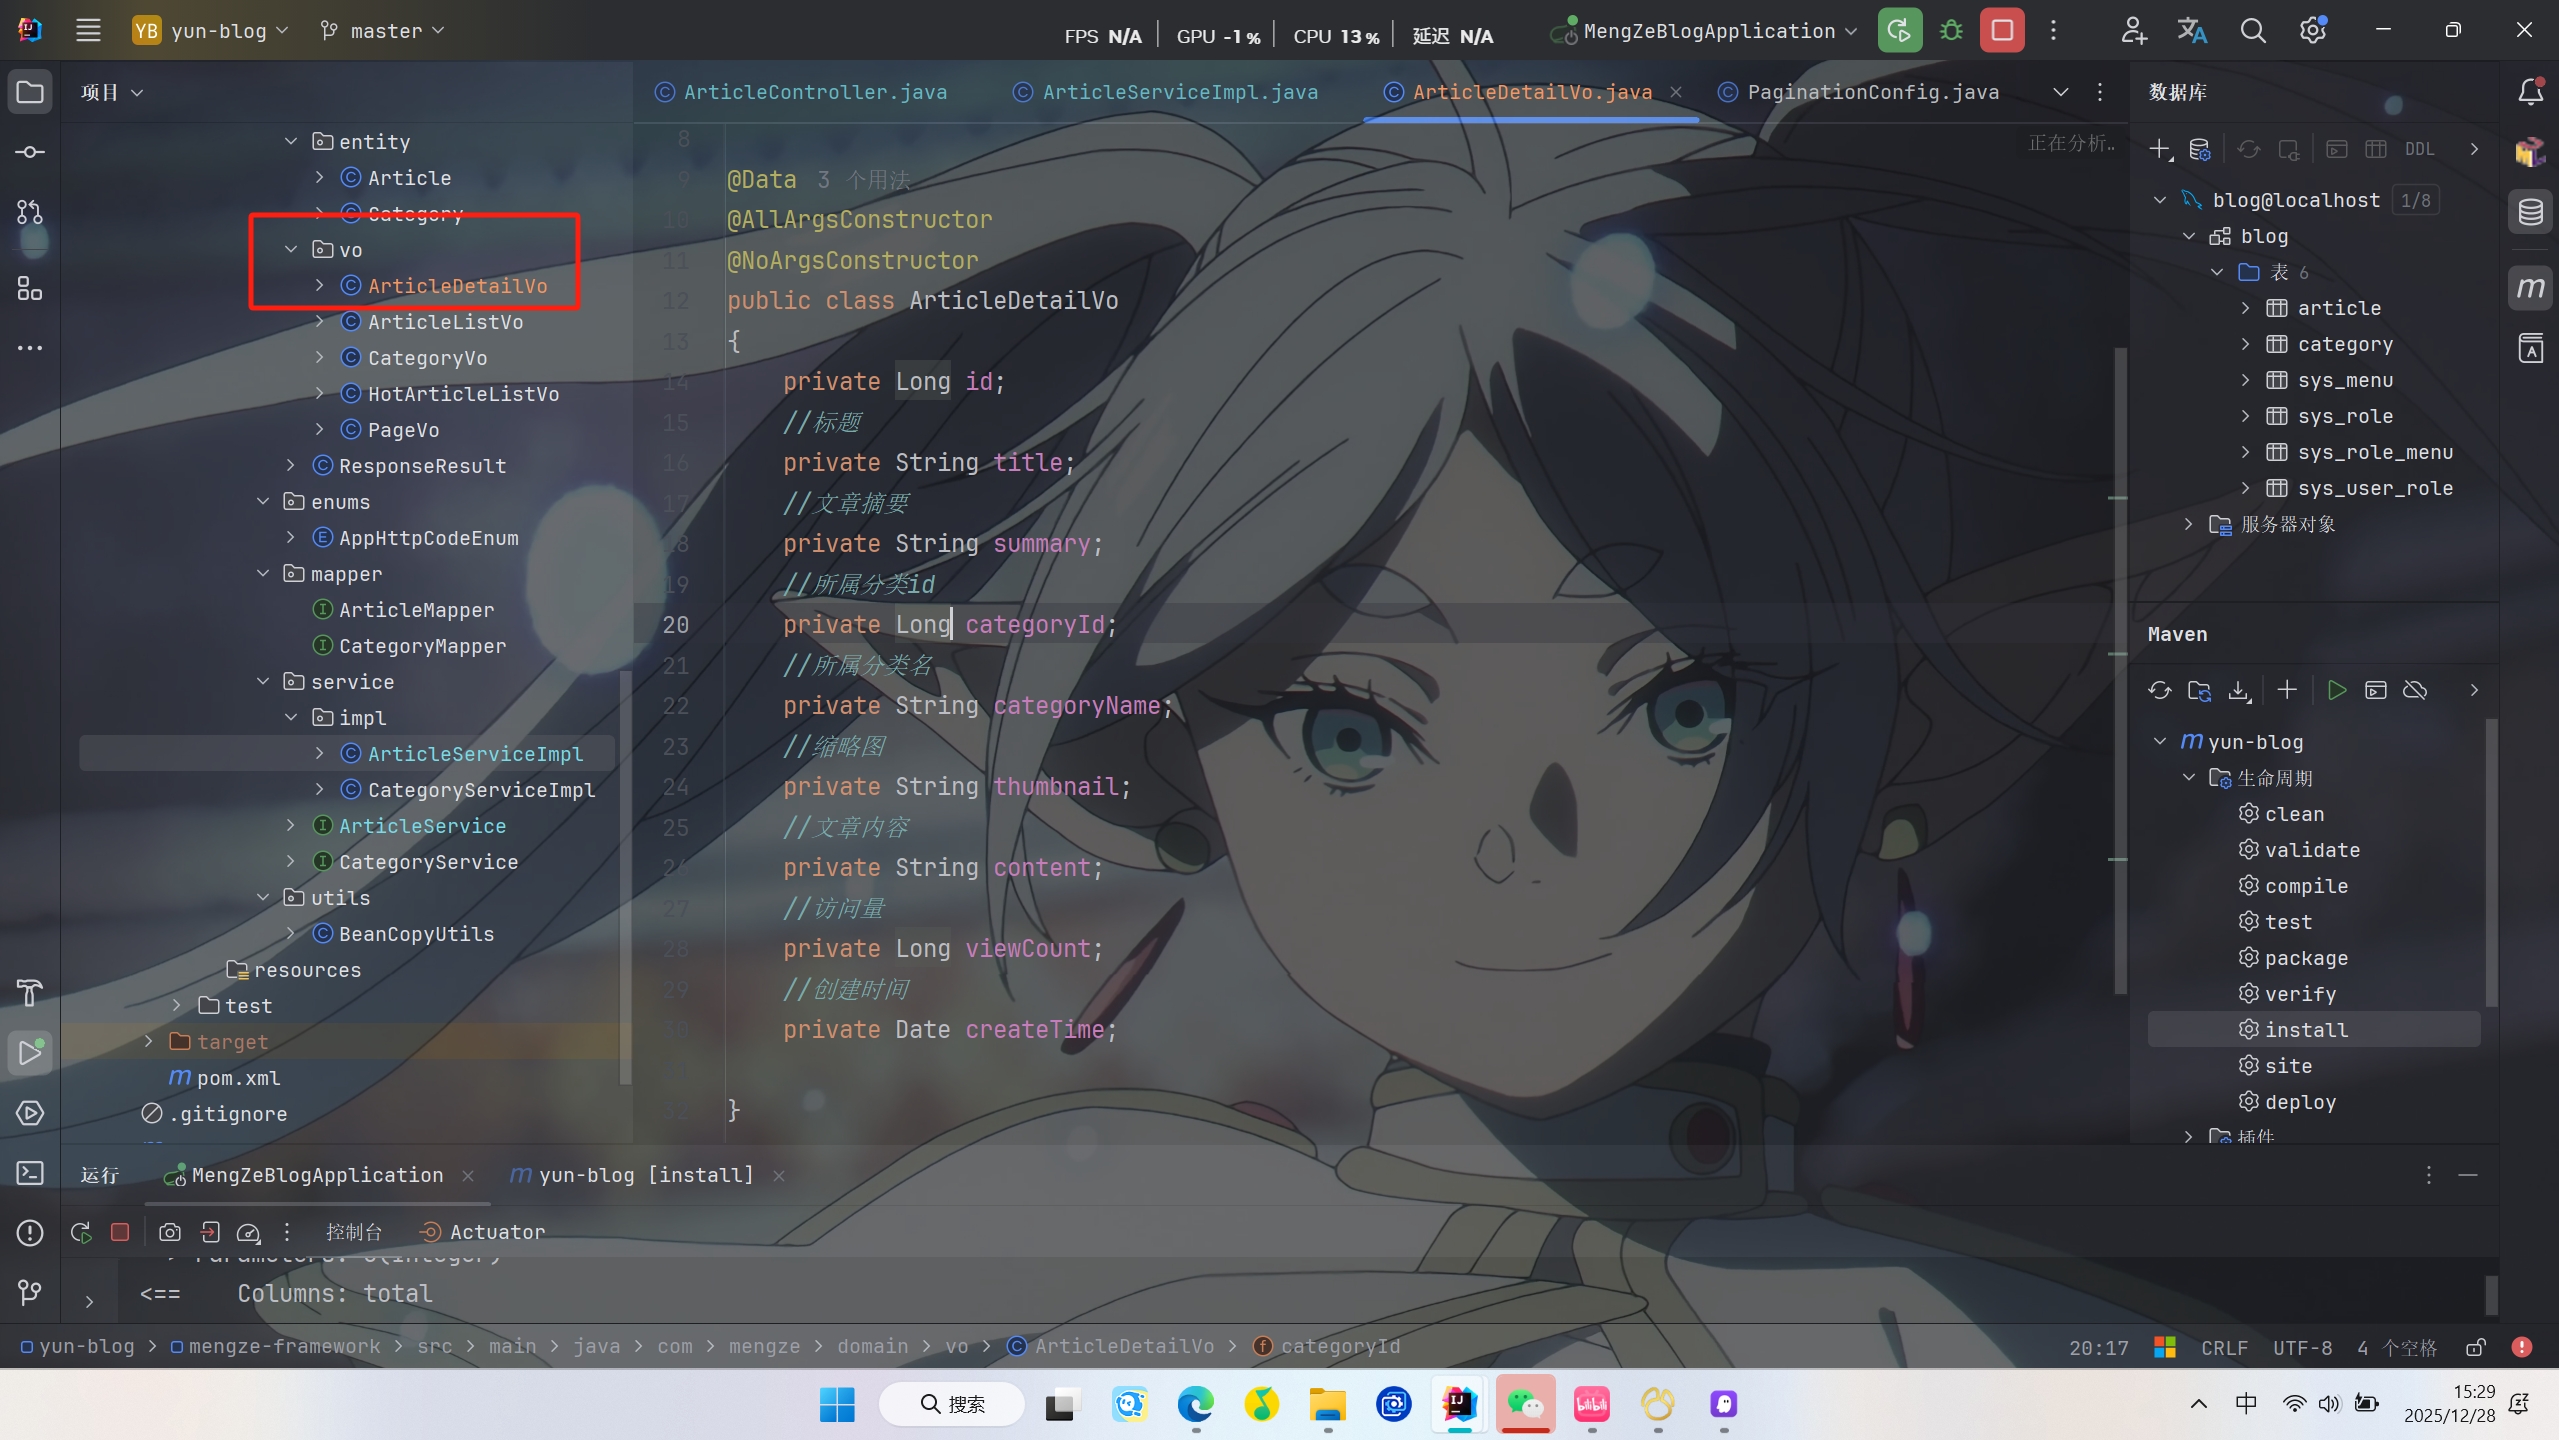Image resolution: width=2559 pixels, height=1440 pixels.
Task: Toggle Chinese input method in tray
Action: [2246, 1404]
